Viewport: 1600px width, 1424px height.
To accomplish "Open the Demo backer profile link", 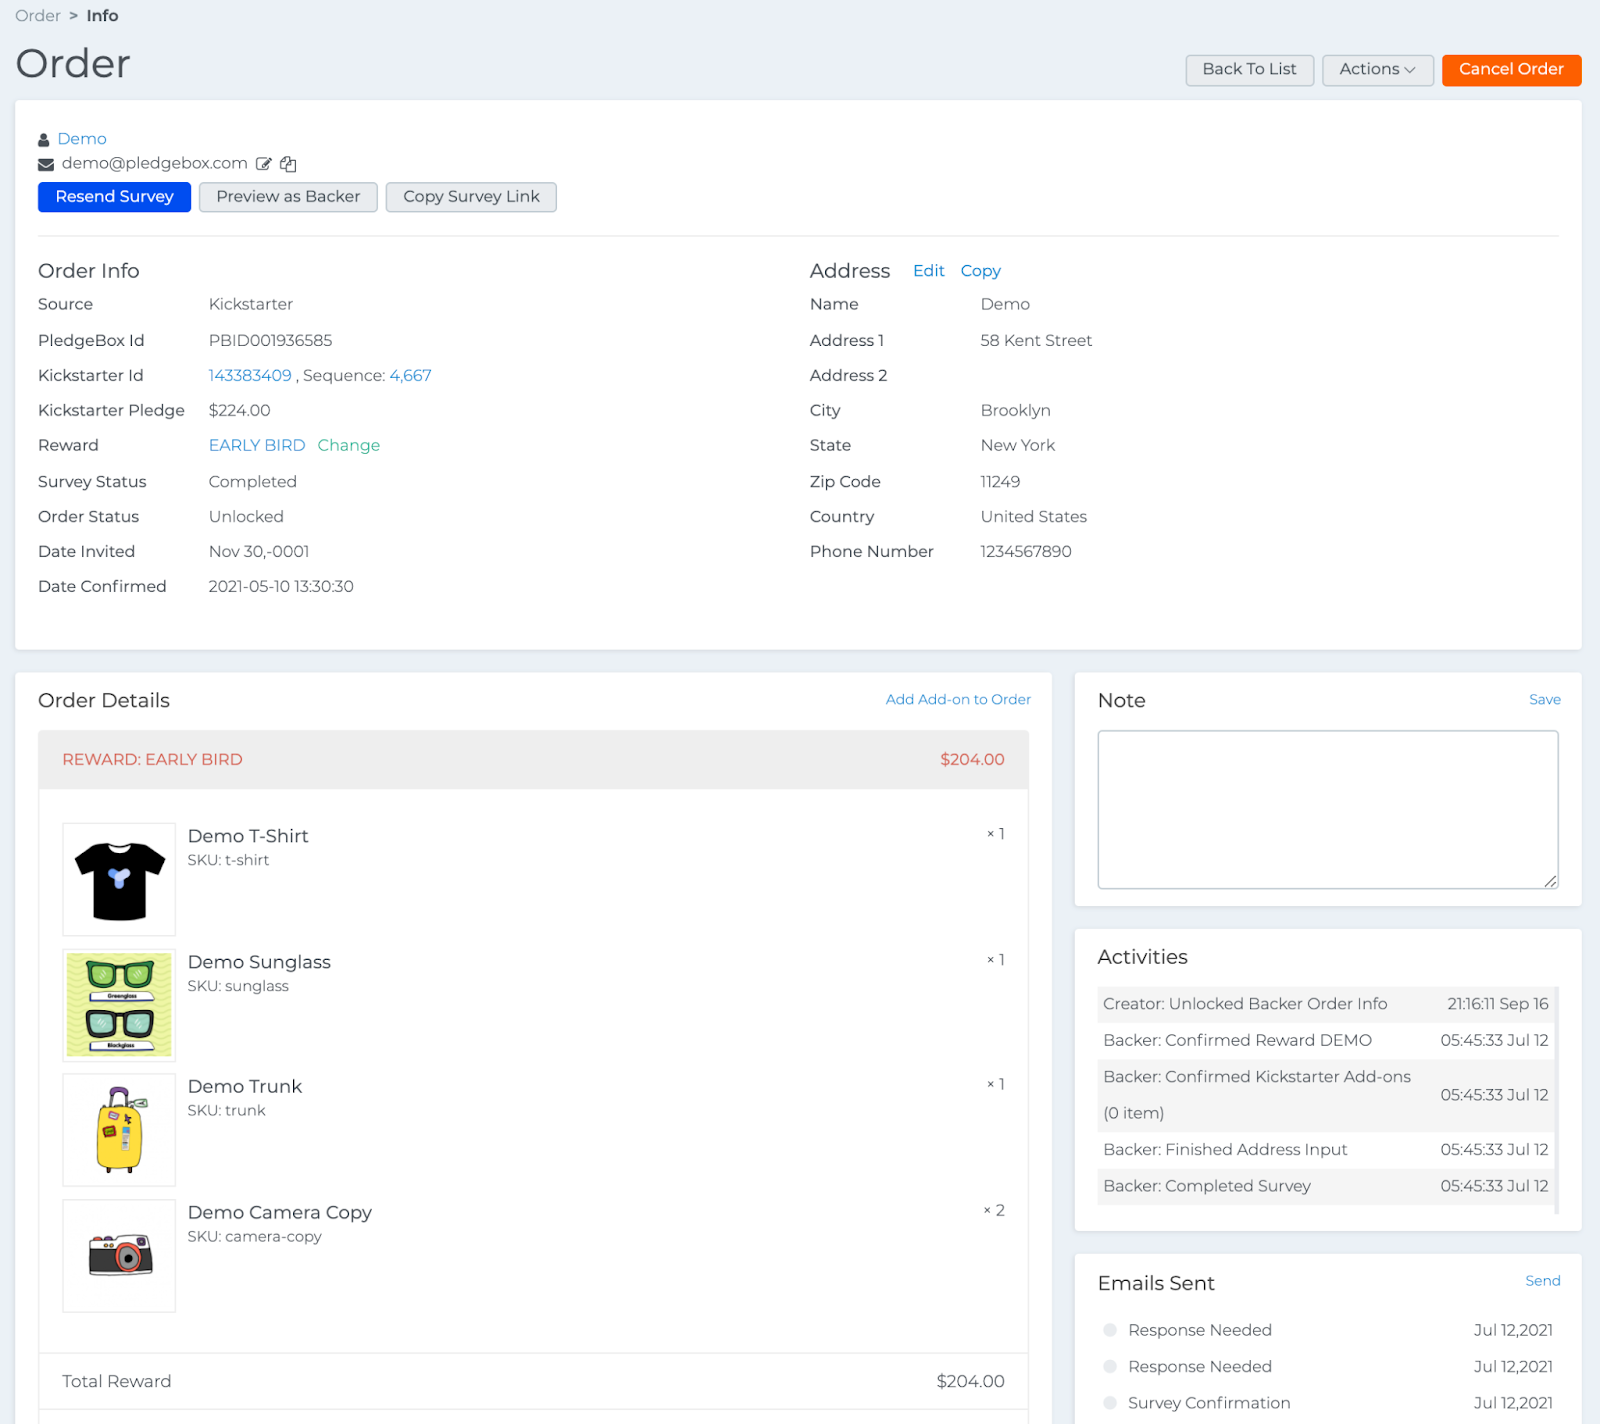I will pos(82,139).
